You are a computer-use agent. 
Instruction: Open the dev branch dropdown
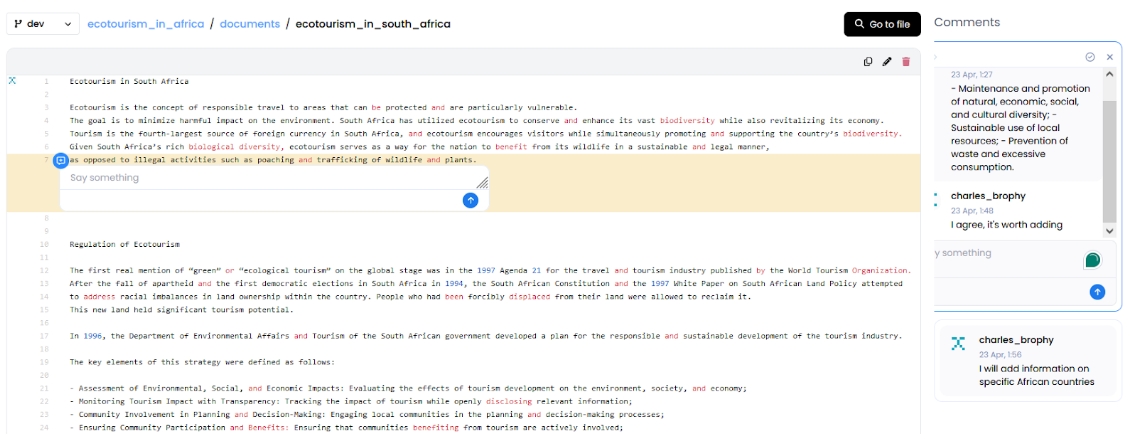pyautogui.click(x=42, y=24)
